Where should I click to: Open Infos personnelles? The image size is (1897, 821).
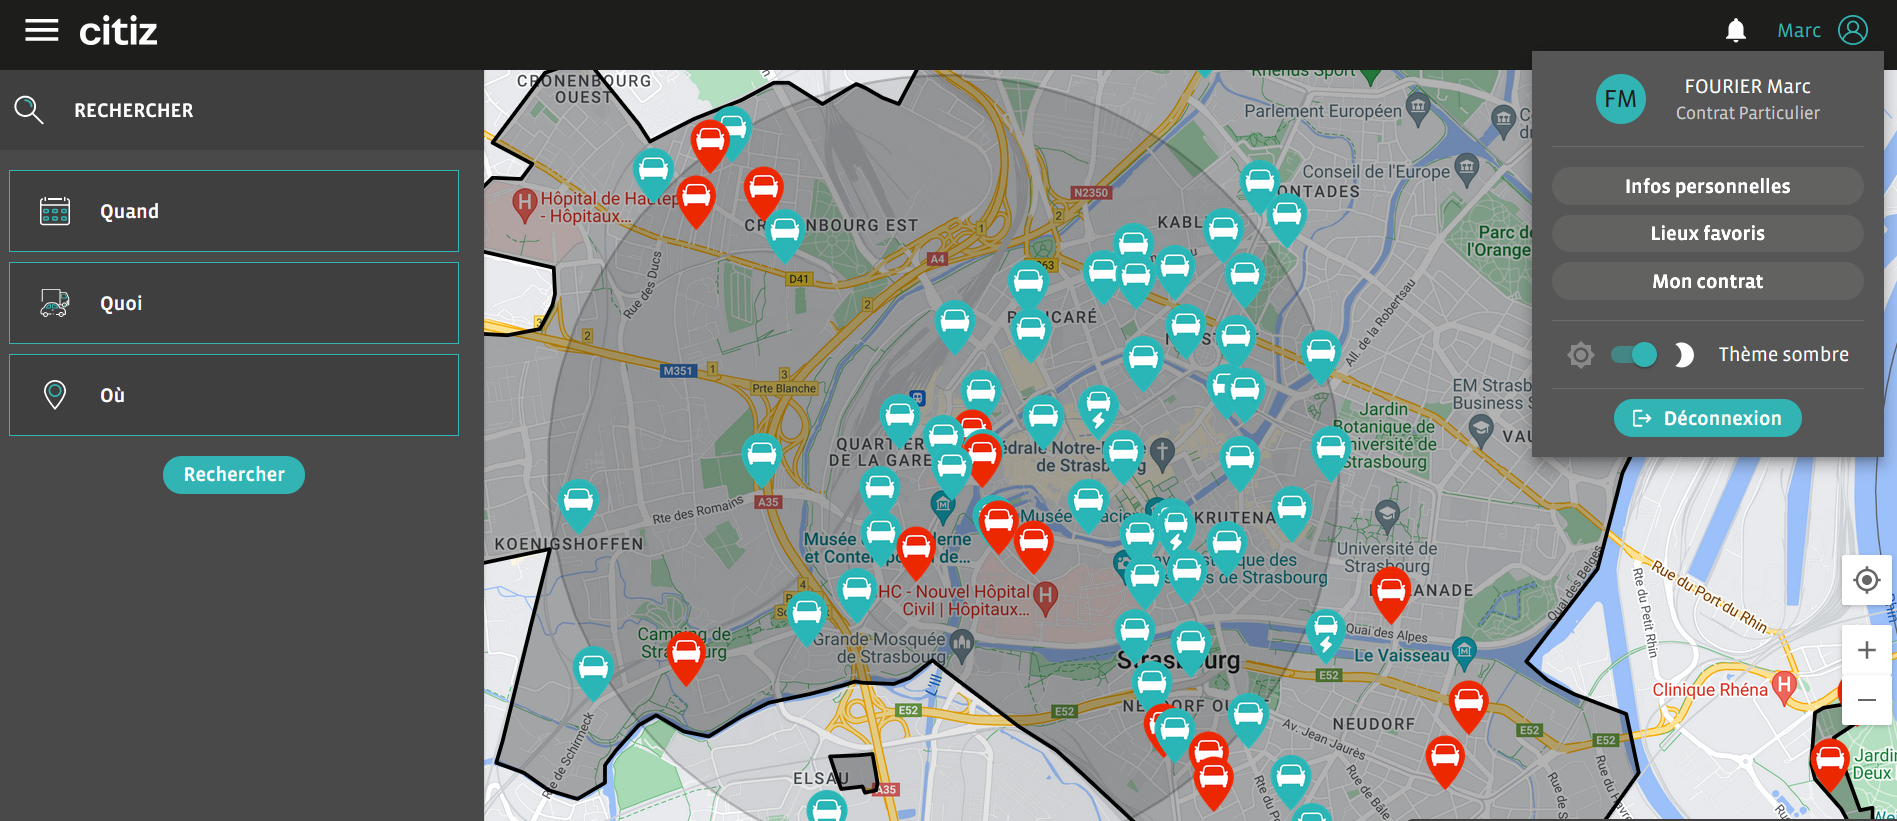pyautogui.click(x=1707, y=186)
